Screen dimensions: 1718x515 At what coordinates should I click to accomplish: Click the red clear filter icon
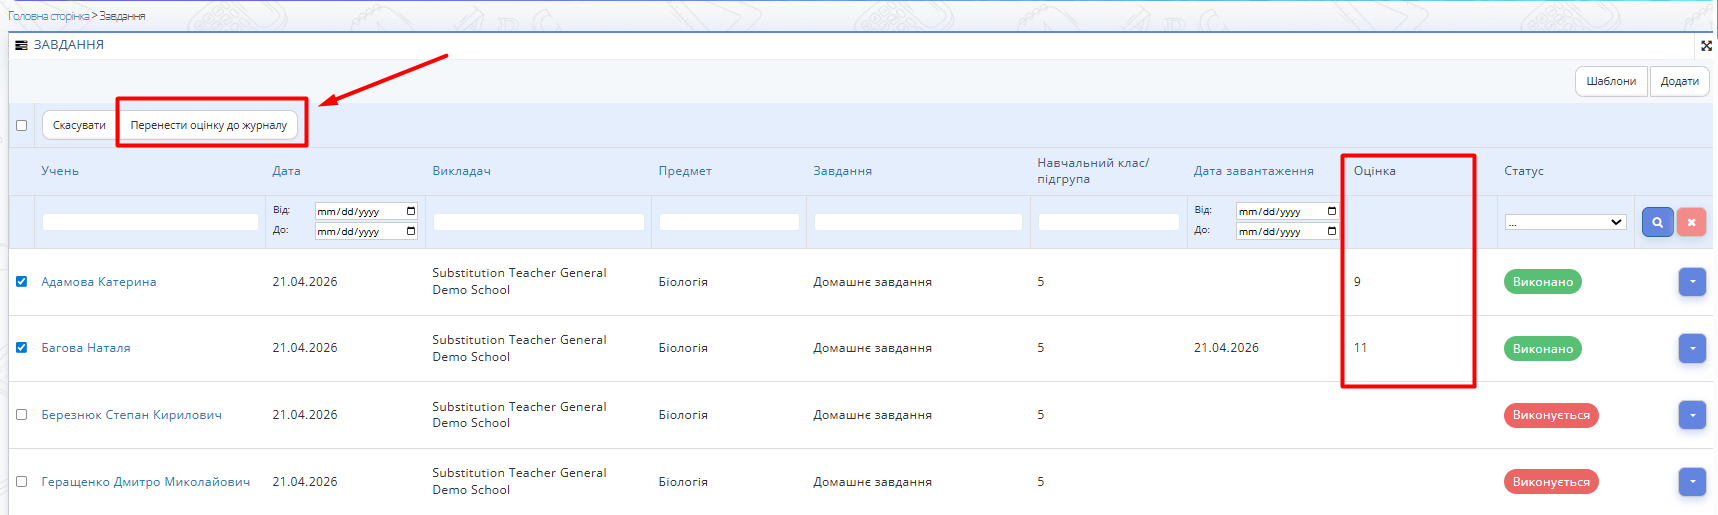[1691, 222]
